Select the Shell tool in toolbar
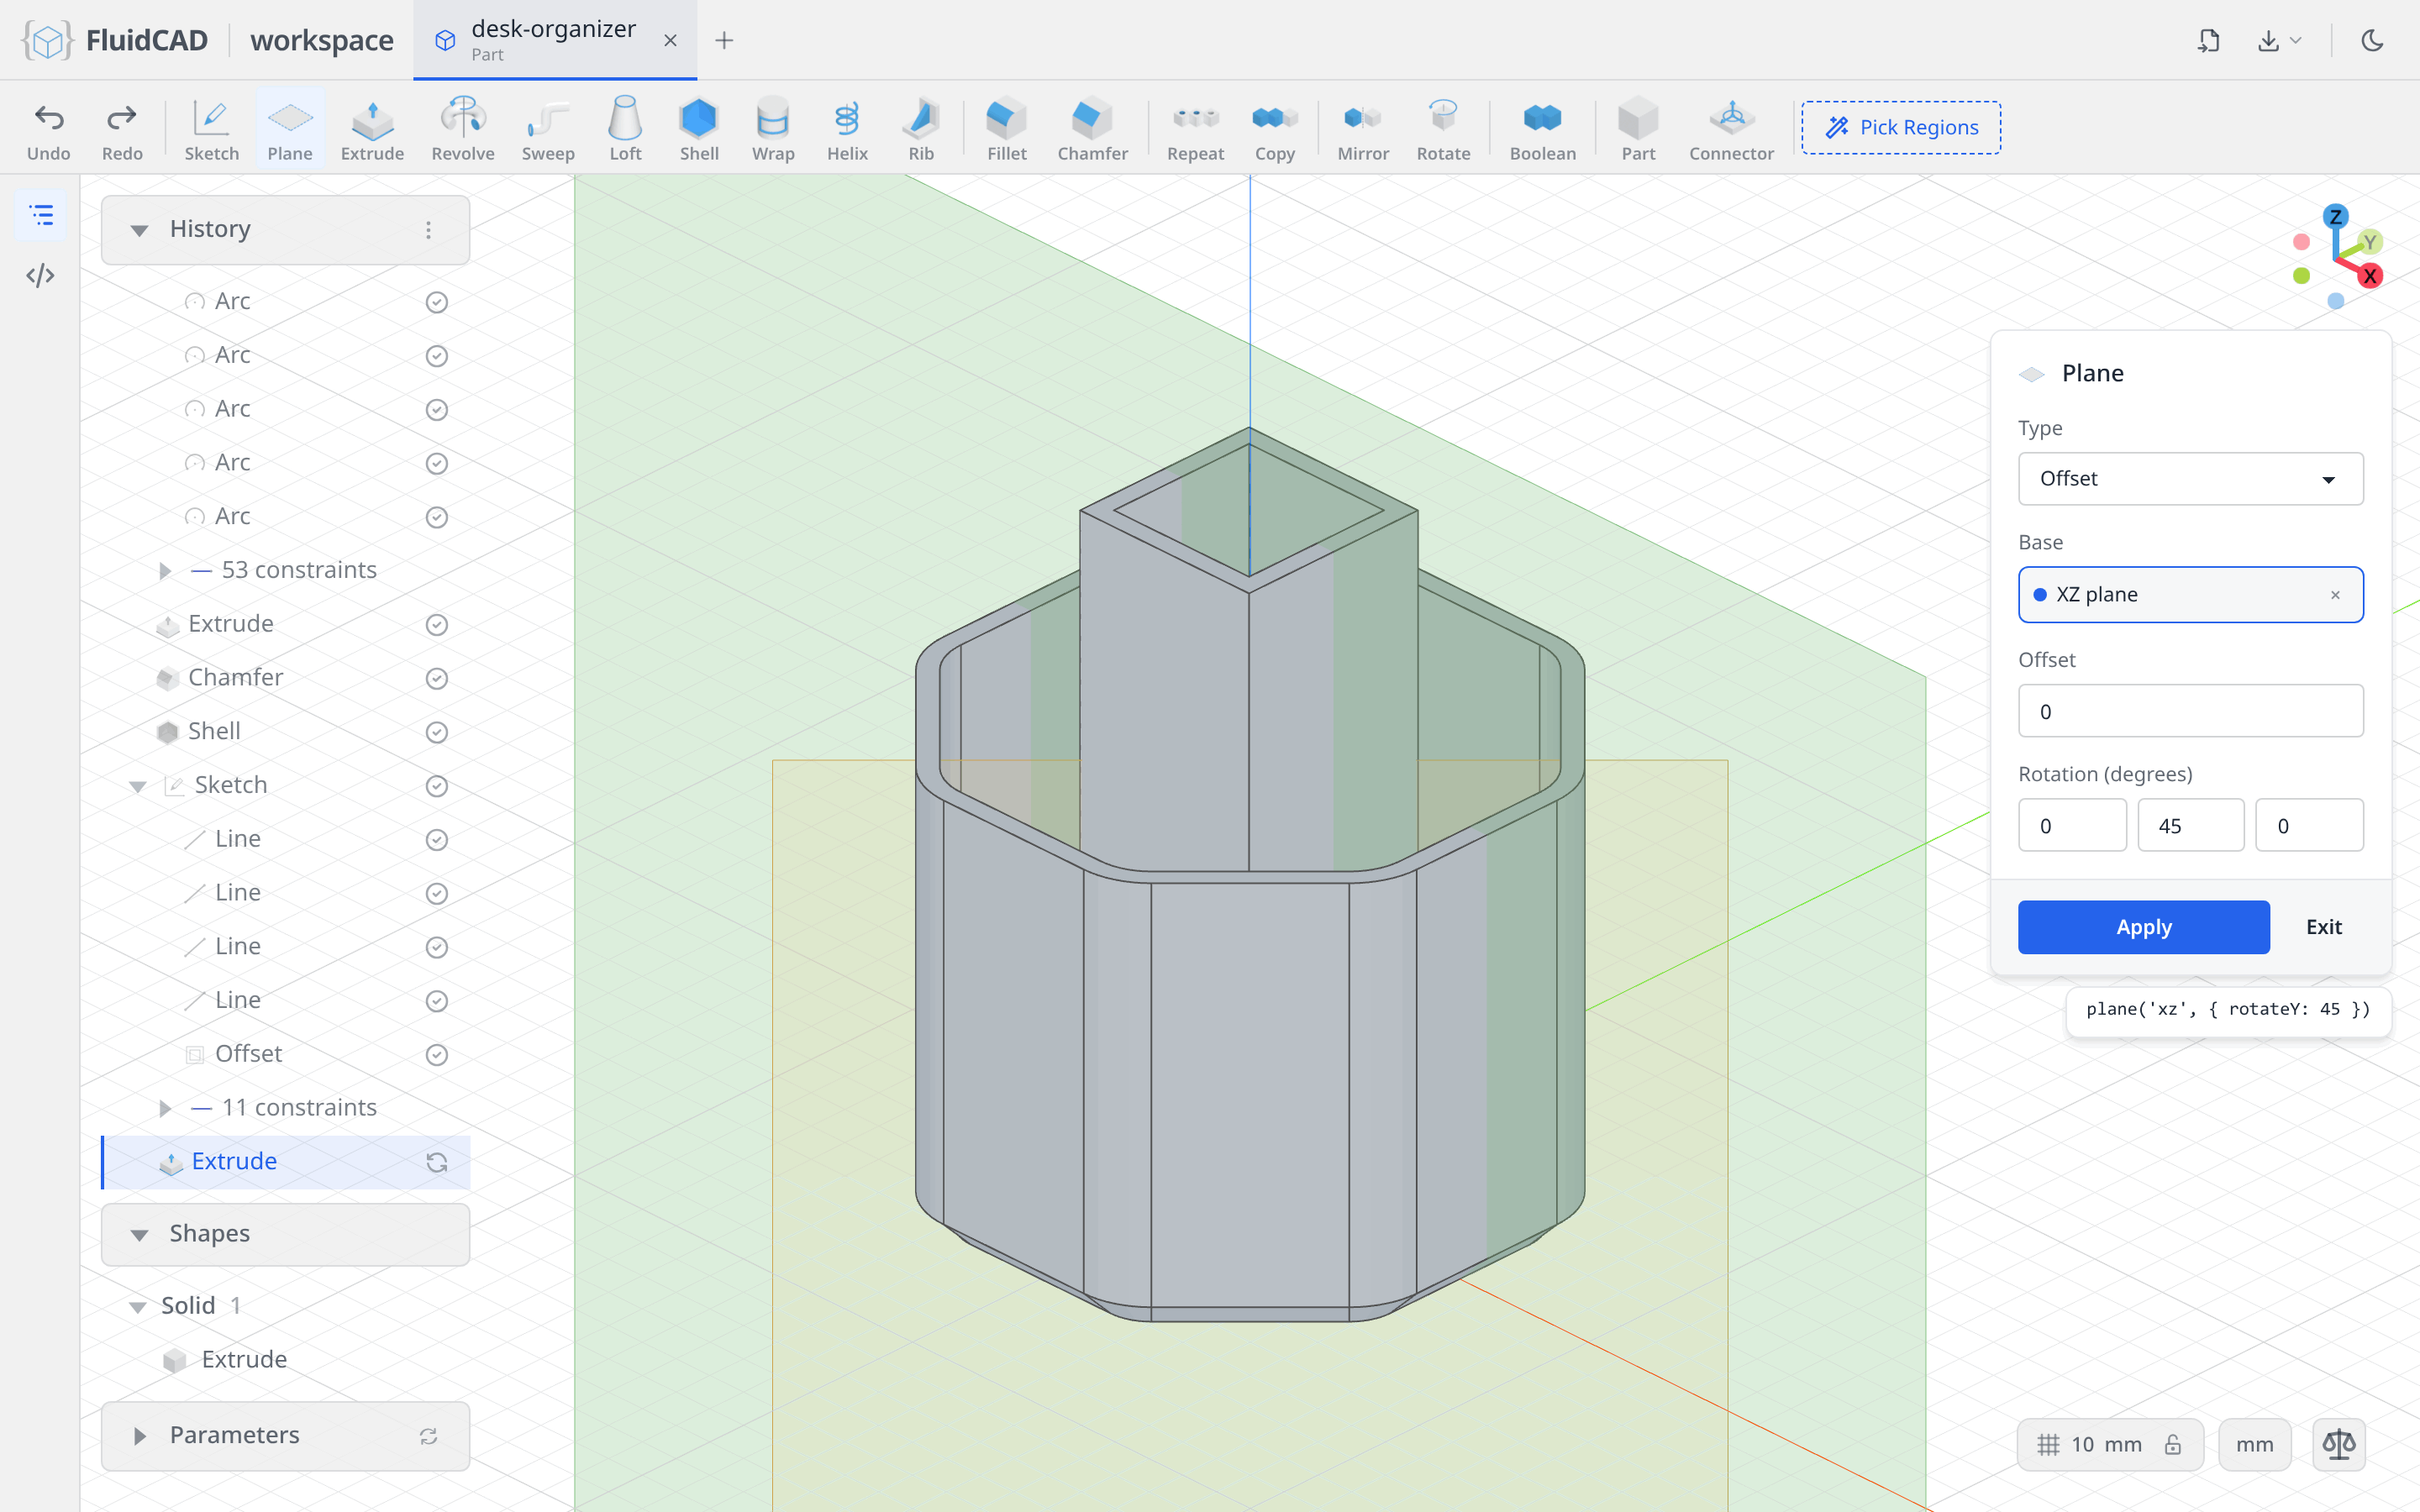This screenshot has width=2420, height=1512. (699, 129)
